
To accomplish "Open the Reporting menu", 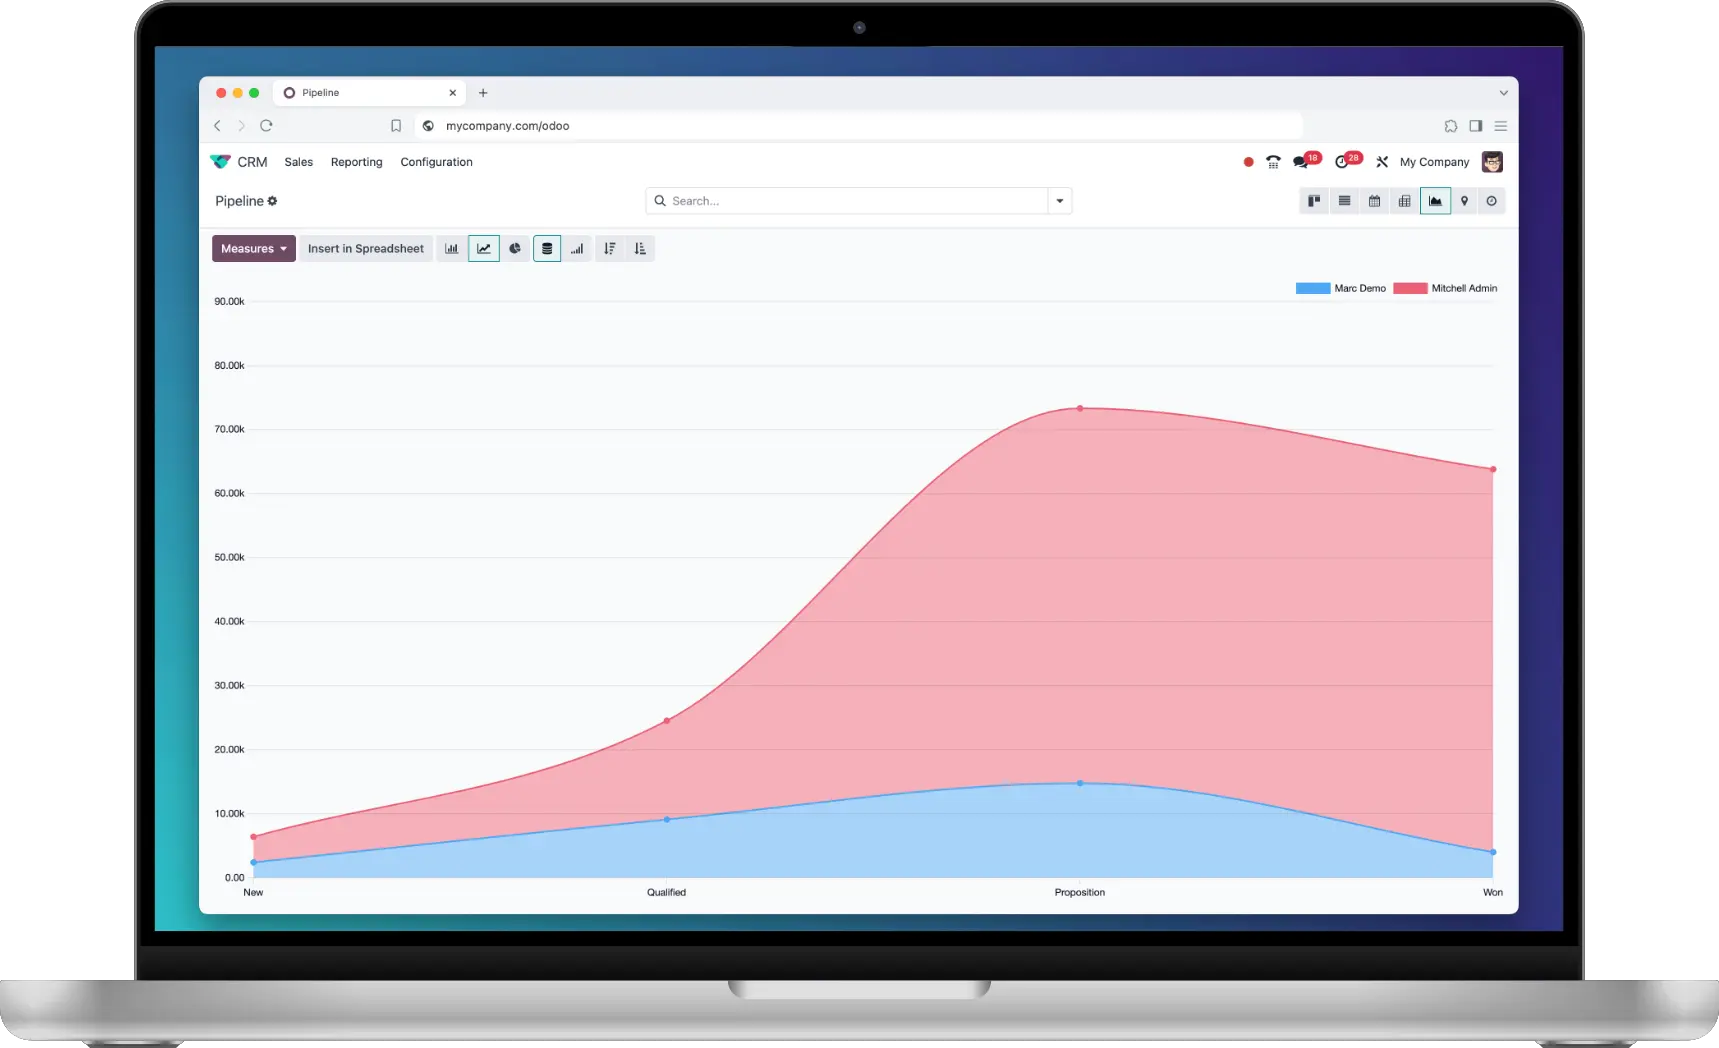I will pyautogui.click(x=356, y=162).
